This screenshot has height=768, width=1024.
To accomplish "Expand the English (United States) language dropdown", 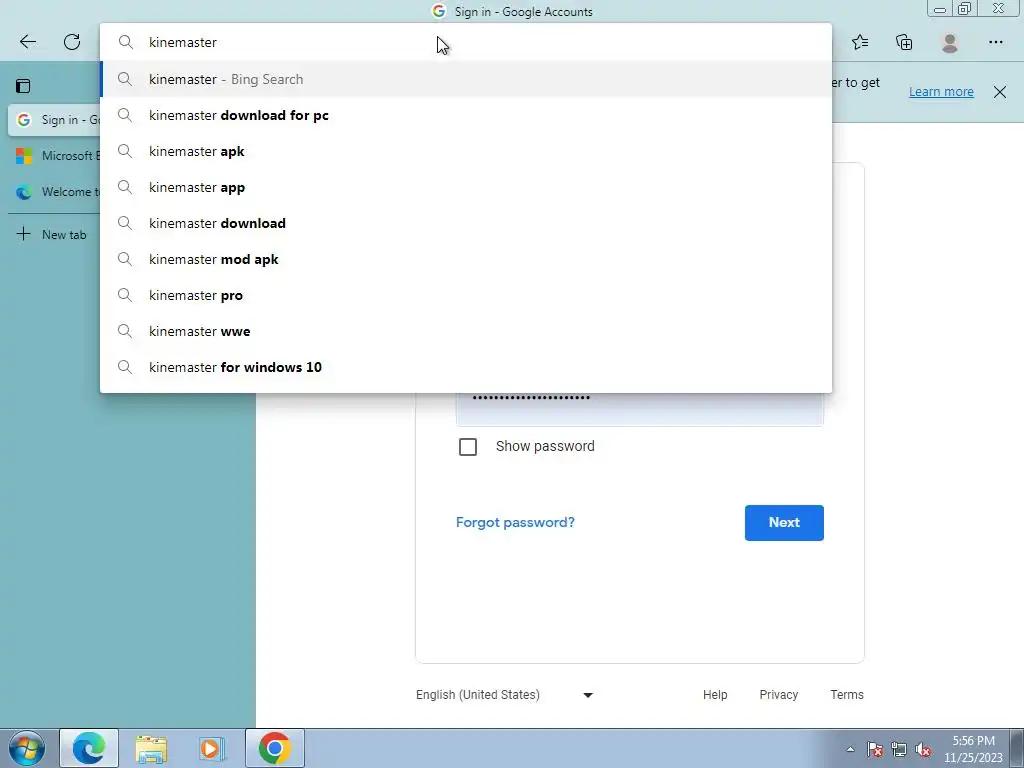I will tap(504, 695).
